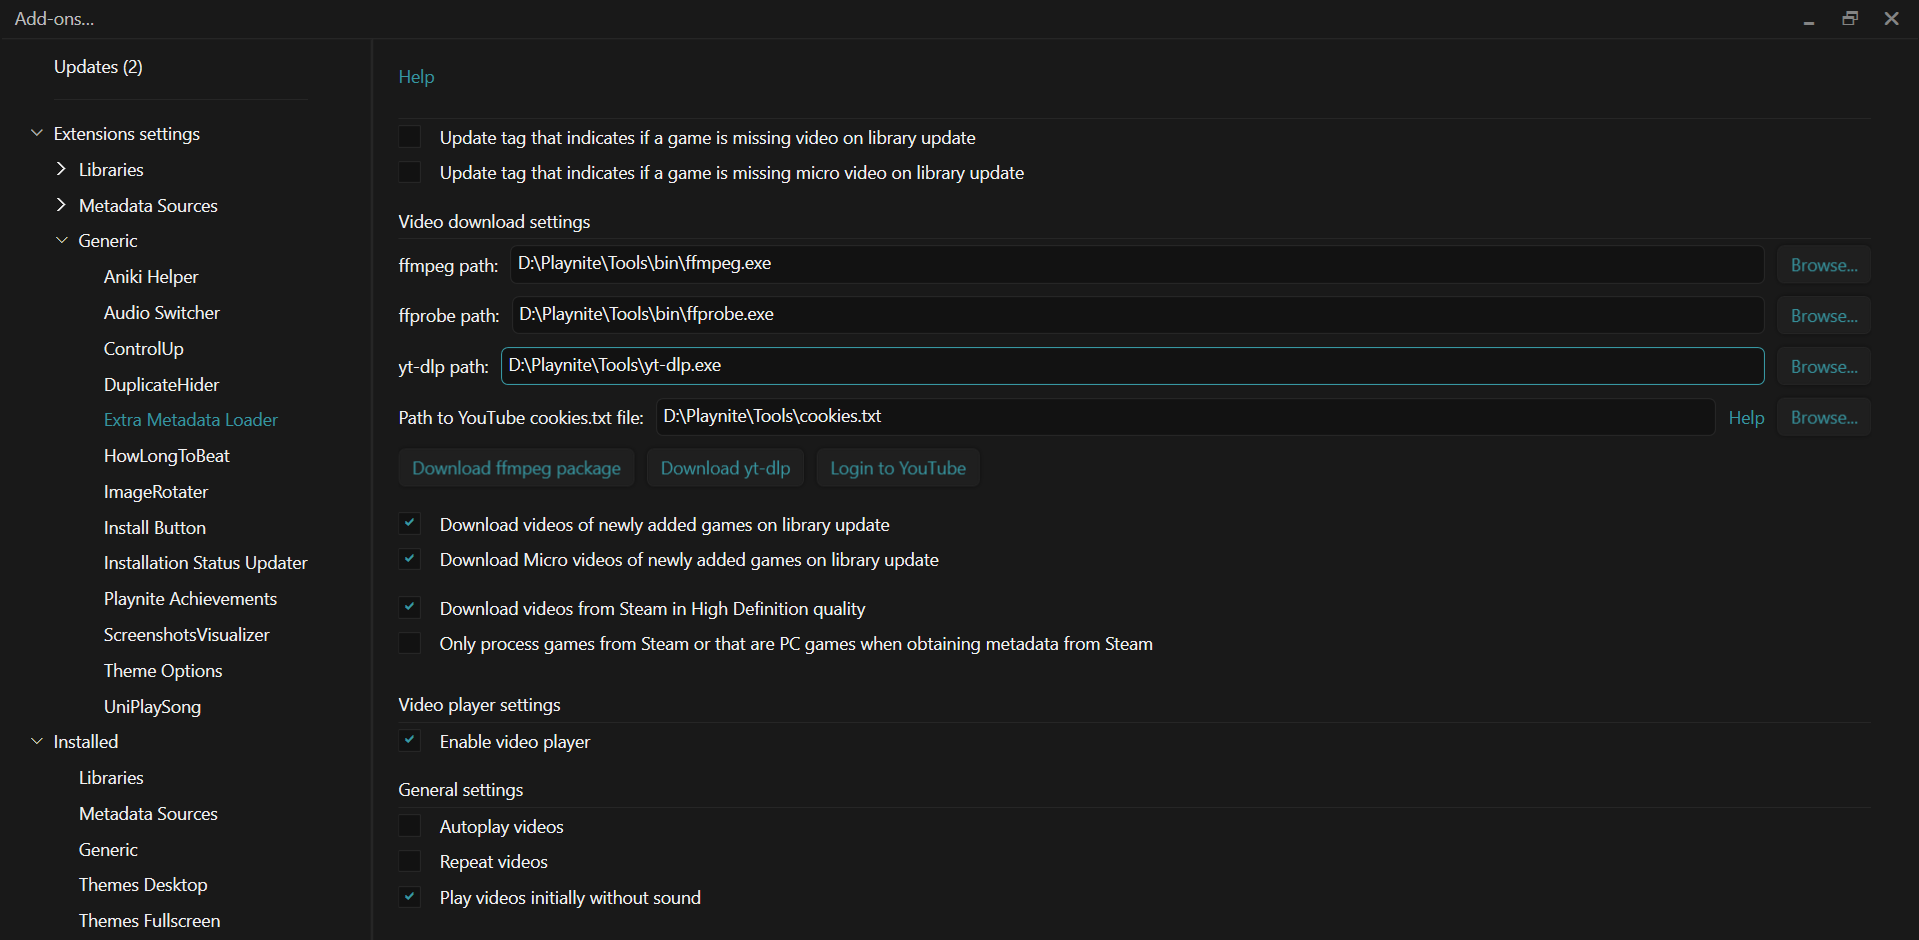Select Playnite Achievements in the sidebar

coord(190,599)
